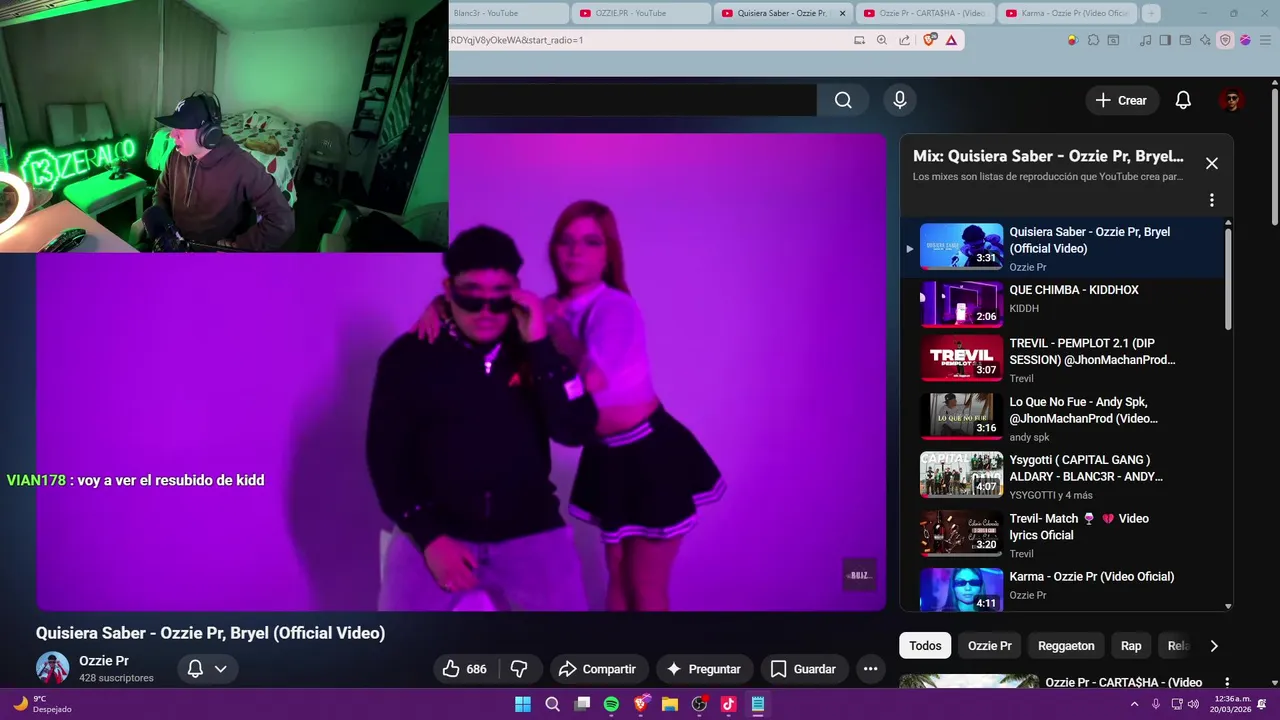Play QUE CHIMBA - KIDDHOX from the mix
This screenshot has width=1280, height=720.
[1060, 304]
